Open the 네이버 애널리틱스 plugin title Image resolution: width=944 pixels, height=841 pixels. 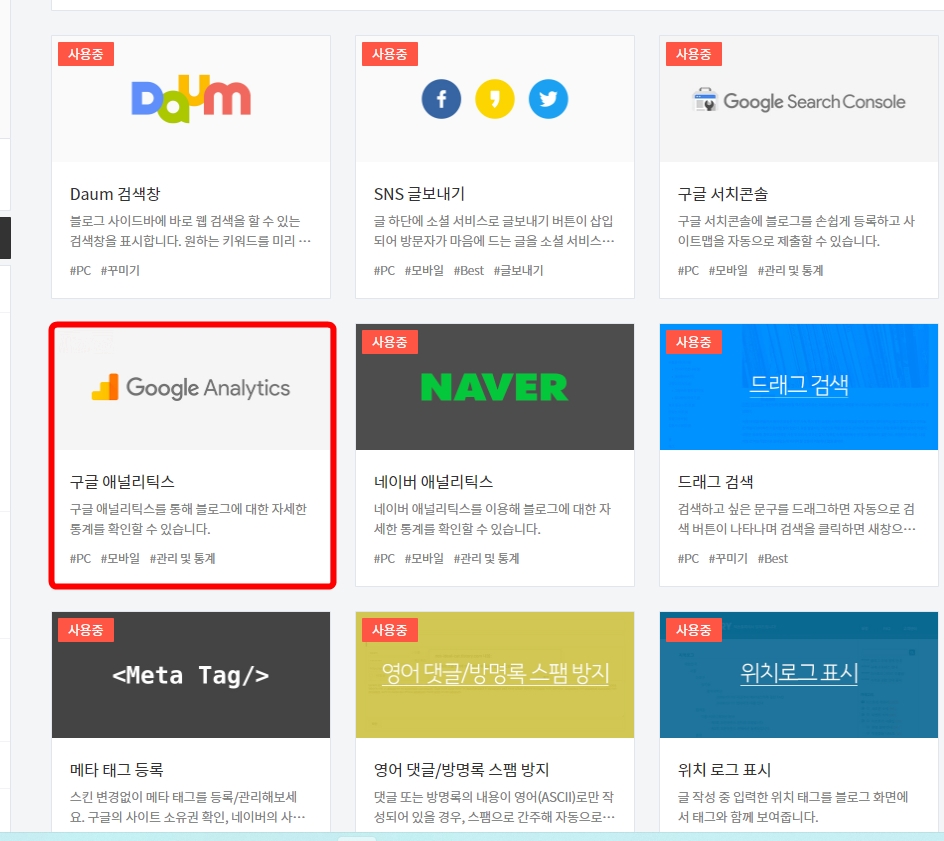pos(433,482)
